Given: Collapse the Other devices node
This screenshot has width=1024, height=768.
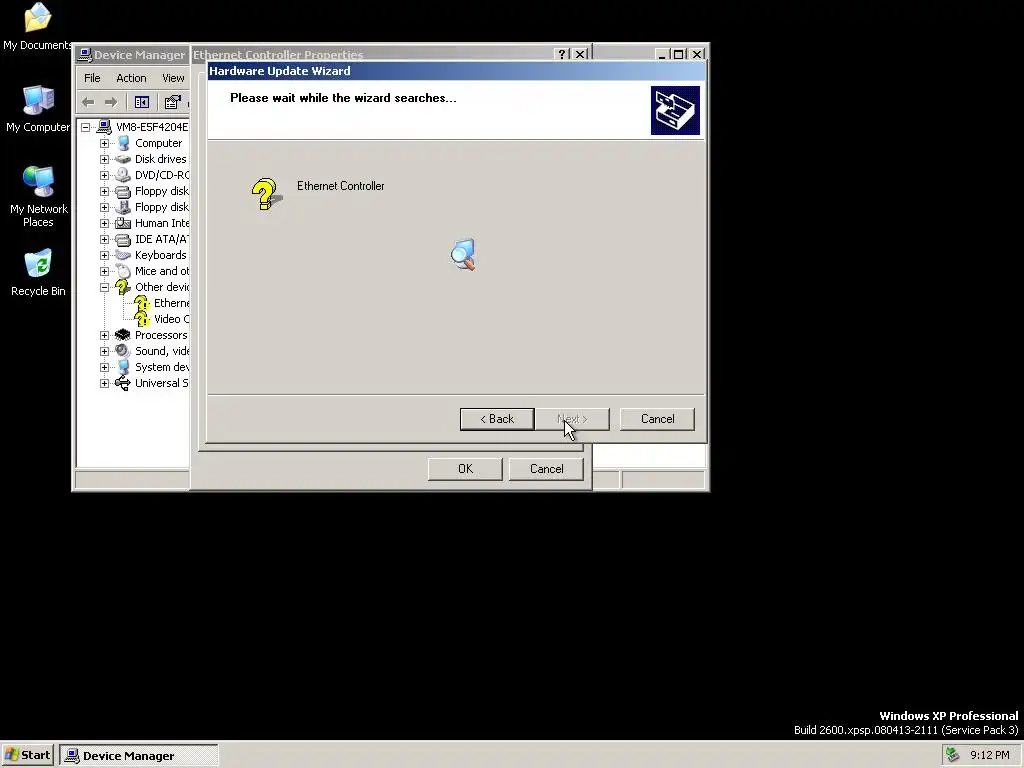Looking at the screenshot, I should 104,287.
